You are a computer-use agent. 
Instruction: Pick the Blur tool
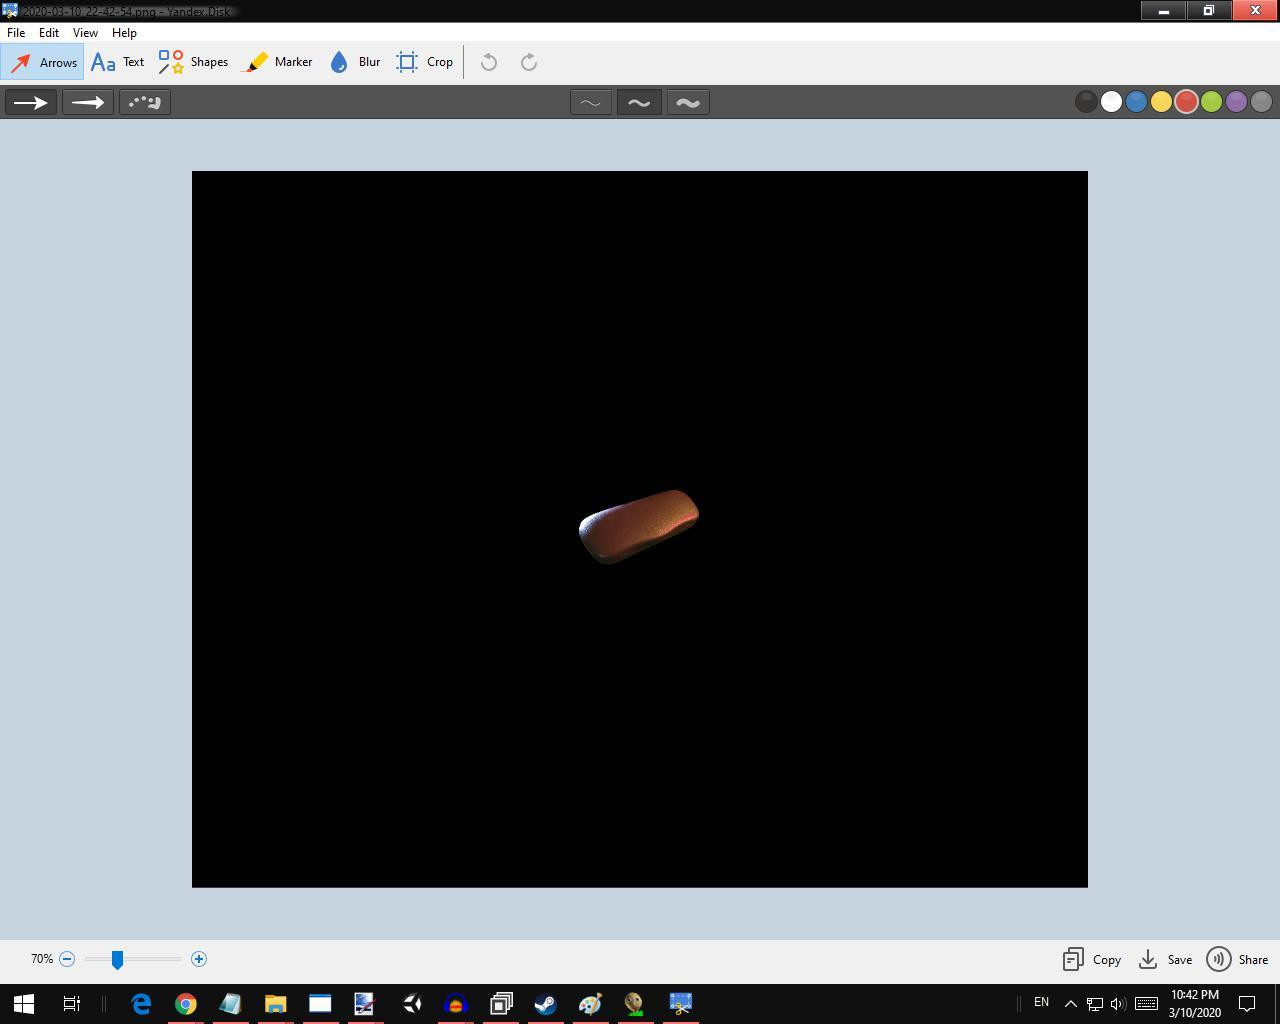(x=354, y=62)
